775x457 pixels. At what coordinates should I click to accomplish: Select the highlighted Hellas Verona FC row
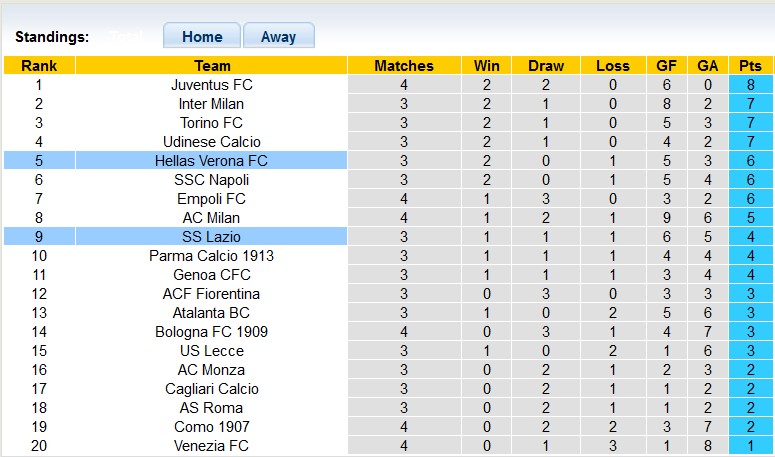(212, 161)
